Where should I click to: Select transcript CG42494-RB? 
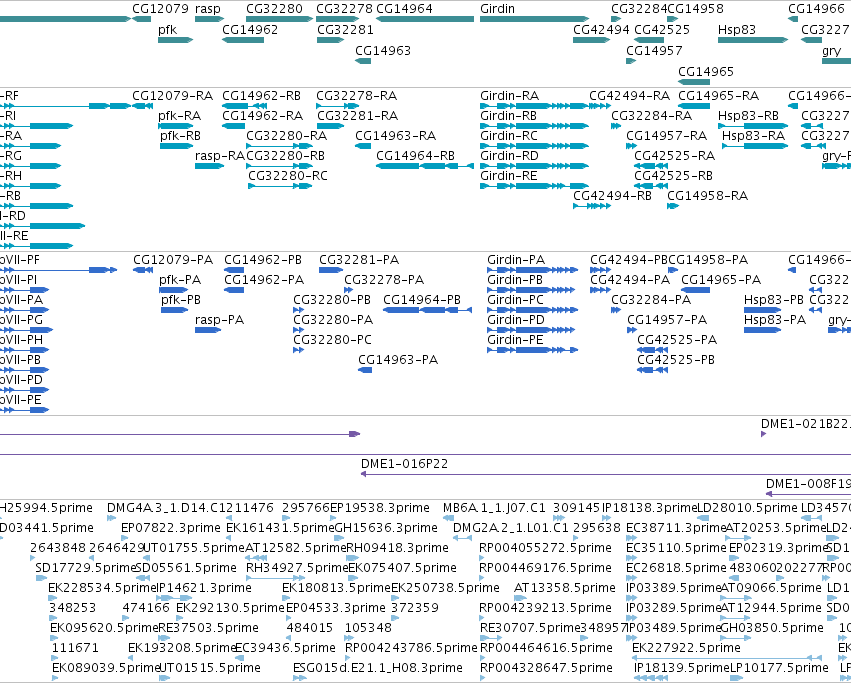tap(592, 206)
